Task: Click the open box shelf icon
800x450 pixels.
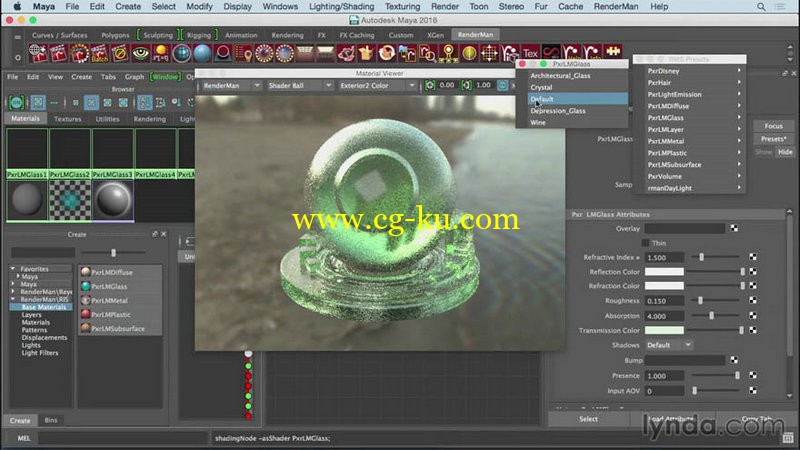Action: pyautogui.click(x=366, y=53)
